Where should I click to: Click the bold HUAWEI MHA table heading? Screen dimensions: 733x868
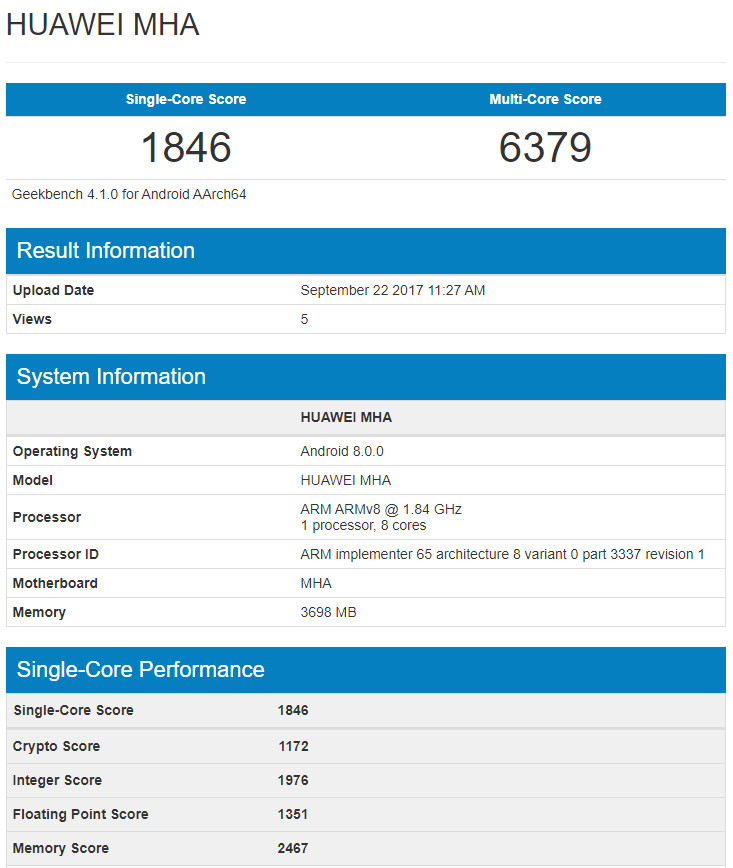[346, 417]
